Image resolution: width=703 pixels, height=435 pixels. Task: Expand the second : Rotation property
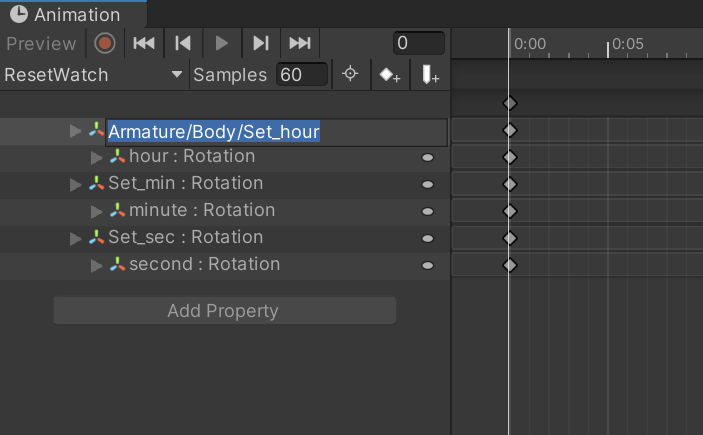click(x=96, y=265)
